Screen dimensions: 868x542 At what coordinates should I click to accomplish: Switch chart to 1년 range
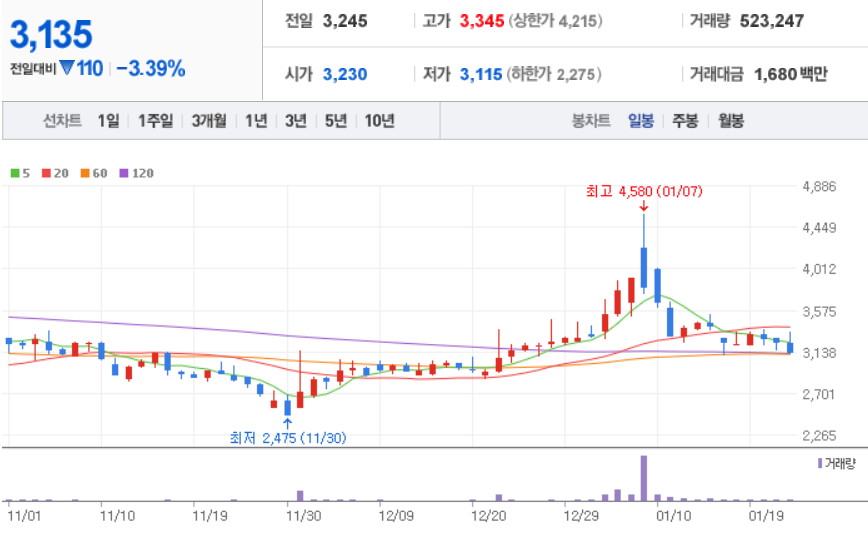pos(256,120)
